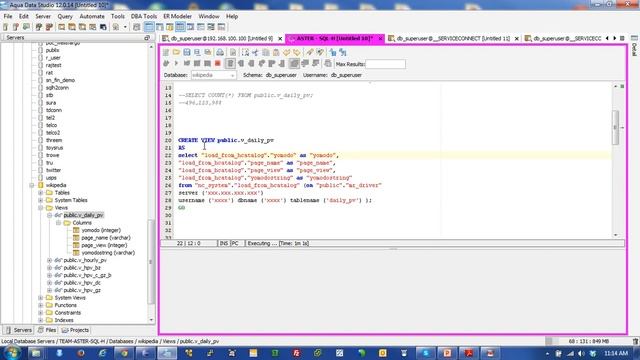The image size is (640, 360).
Task: Click the Internet Explorer taskbar icon
Action: (102, 353)
